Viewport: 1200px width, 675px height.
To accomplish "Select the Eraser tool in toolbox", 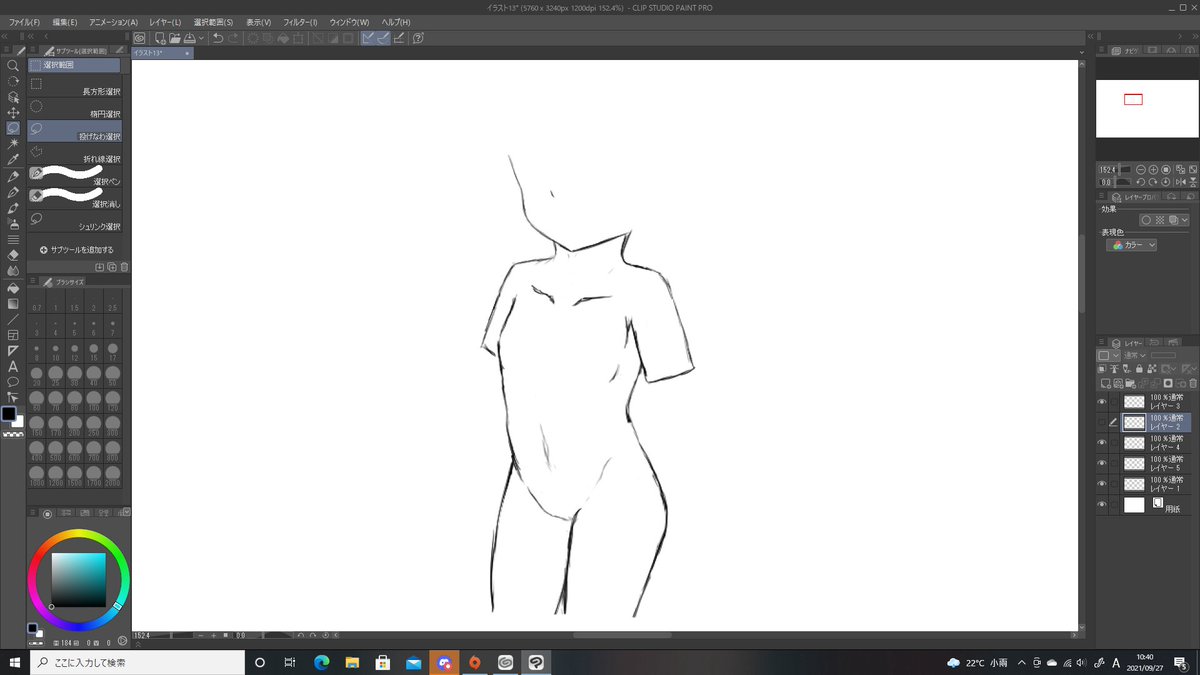I will coord(13,255).
